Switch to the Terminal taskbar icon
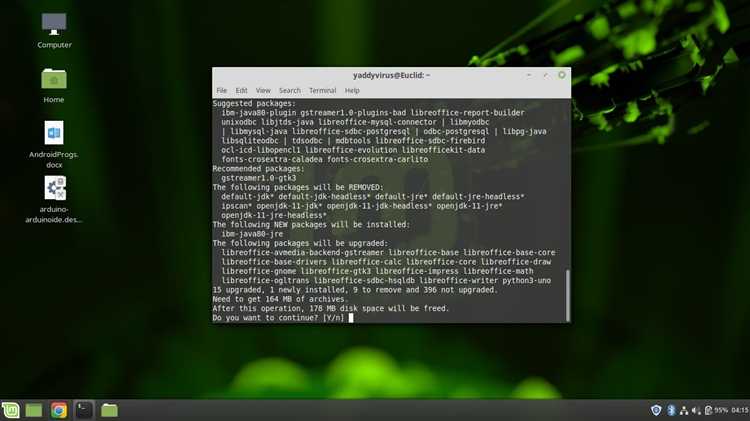Screen dimensions: 750x421 (84, 410)
